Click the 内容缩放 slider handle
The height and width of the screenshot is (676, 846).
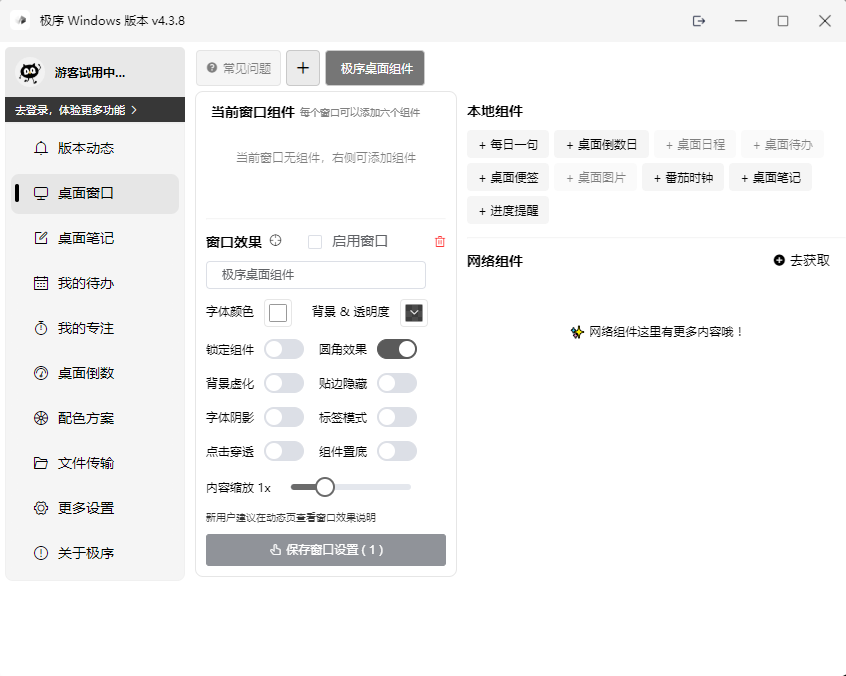point(325,487)
